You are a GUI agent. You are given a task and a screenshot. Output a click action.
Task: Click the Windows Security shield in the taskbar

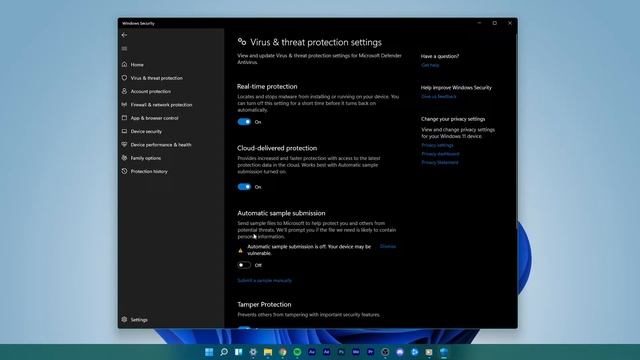point(444,352)
